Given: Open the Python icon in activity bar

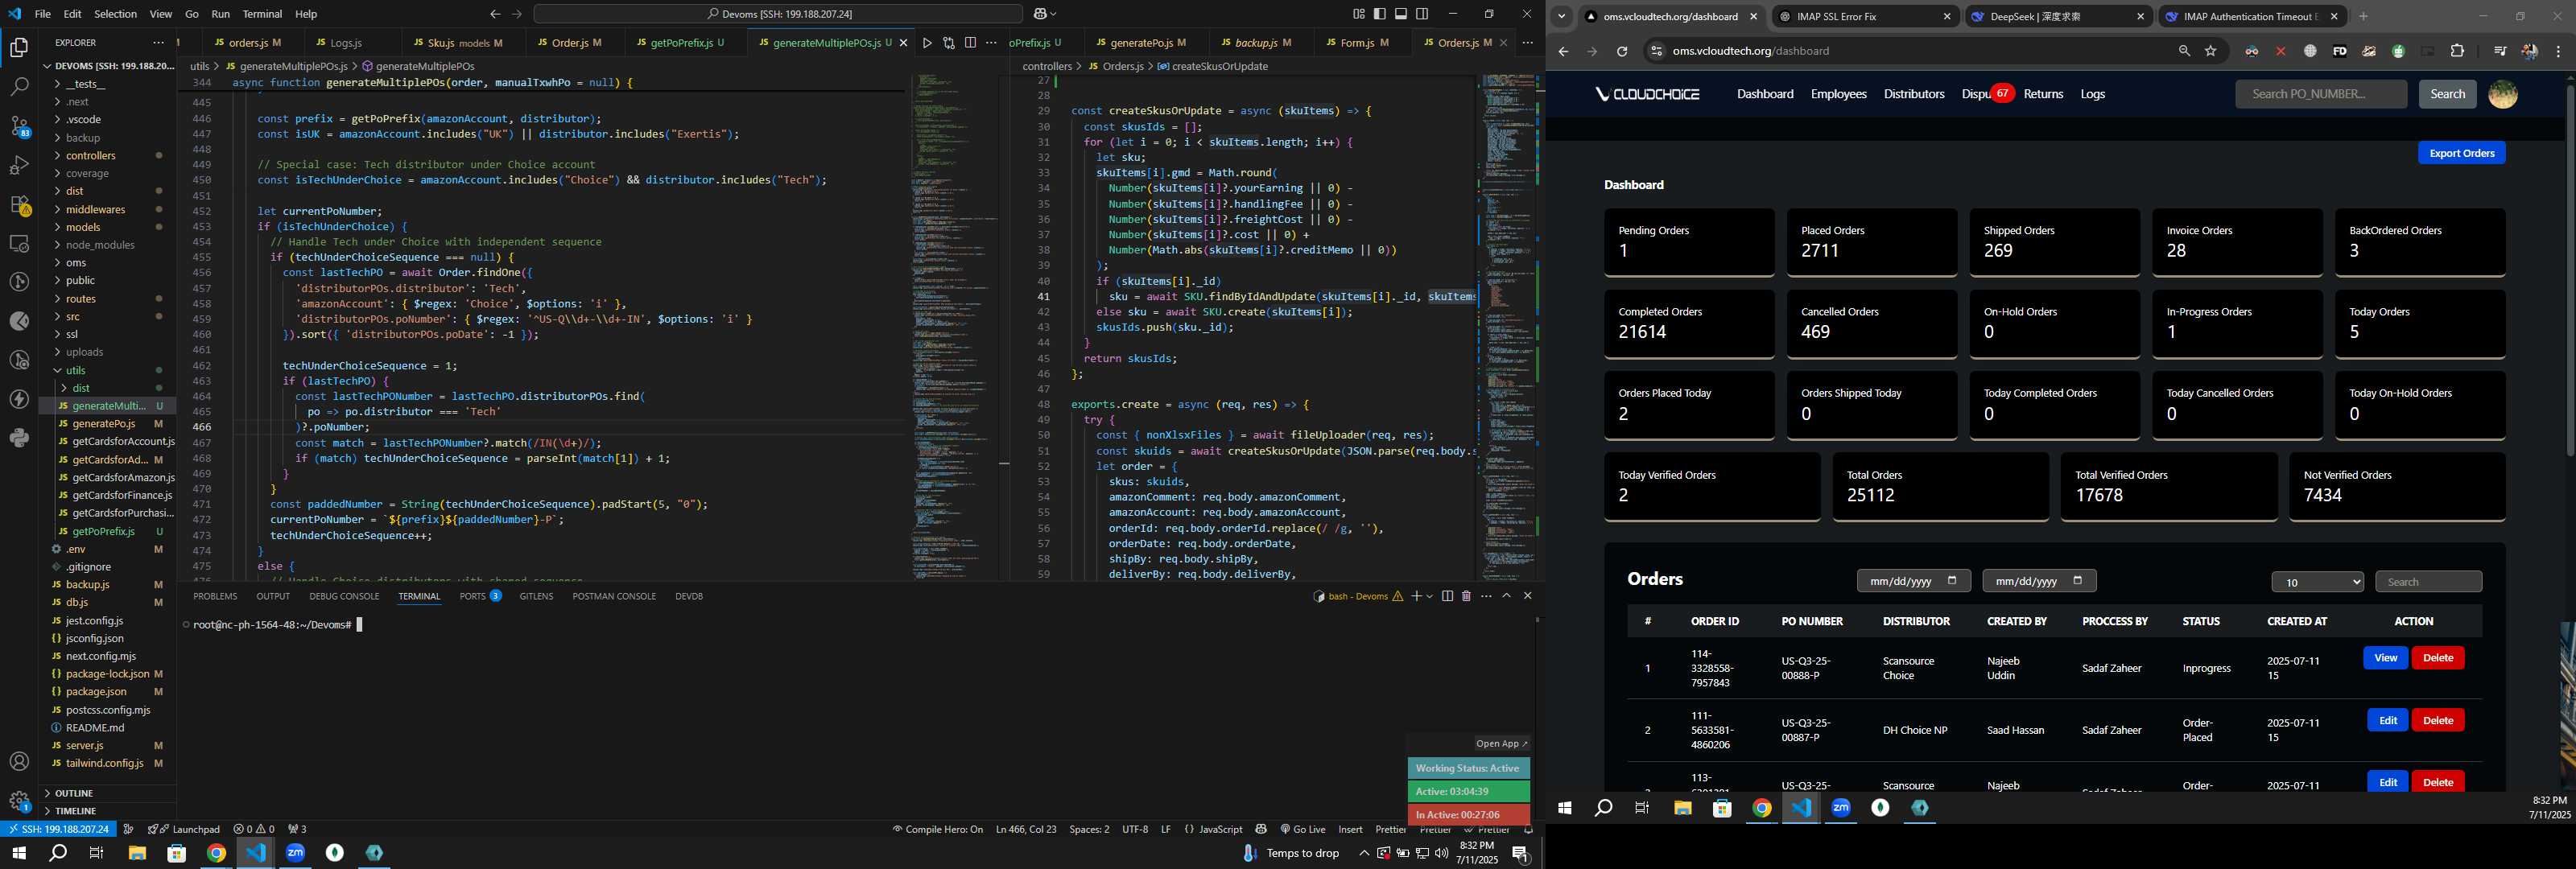Looking at the screenshot, I should [19, 438].
